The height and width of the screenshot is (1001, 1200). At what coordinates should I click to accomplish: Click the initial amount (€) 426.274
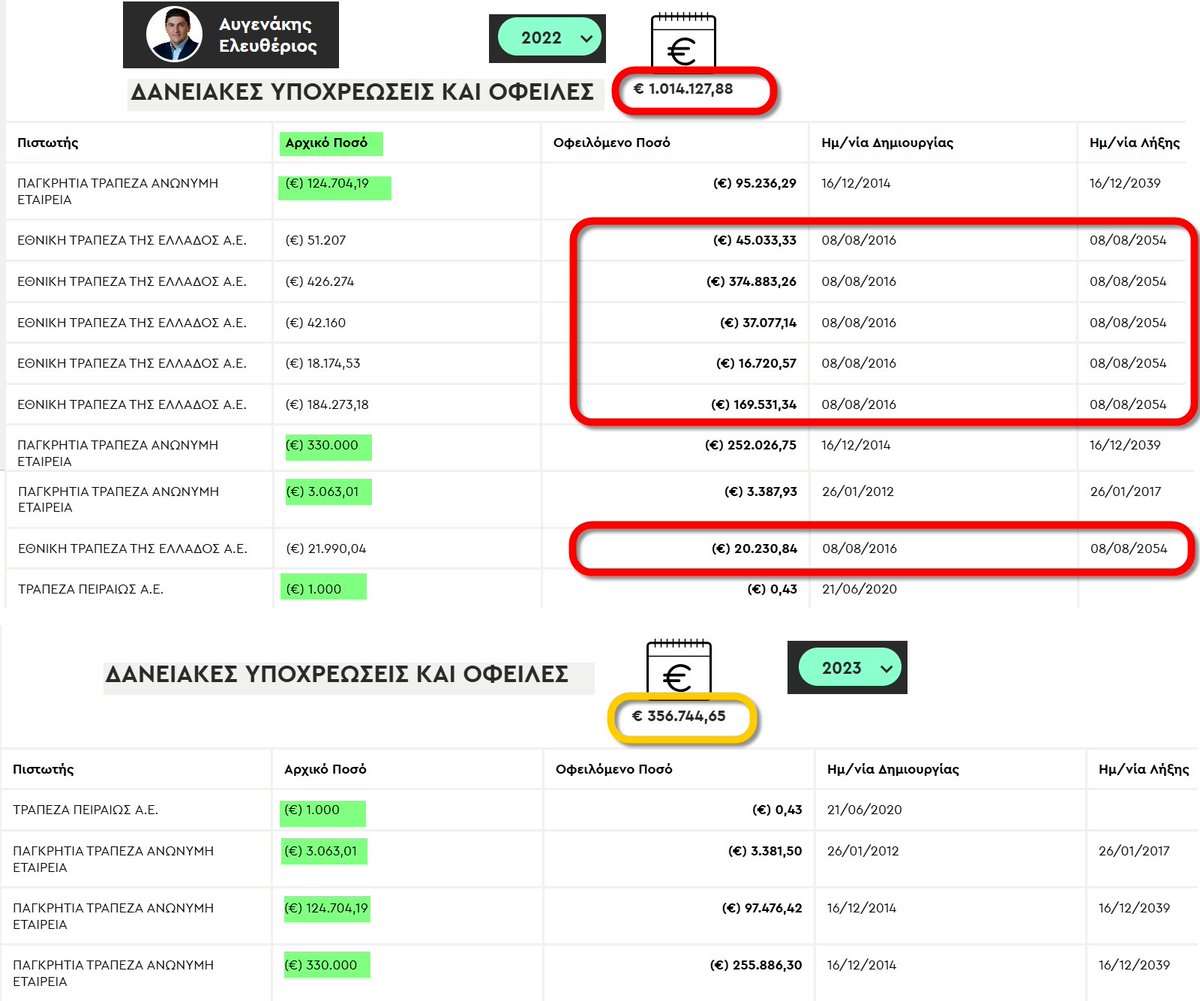tap(322, 282)
